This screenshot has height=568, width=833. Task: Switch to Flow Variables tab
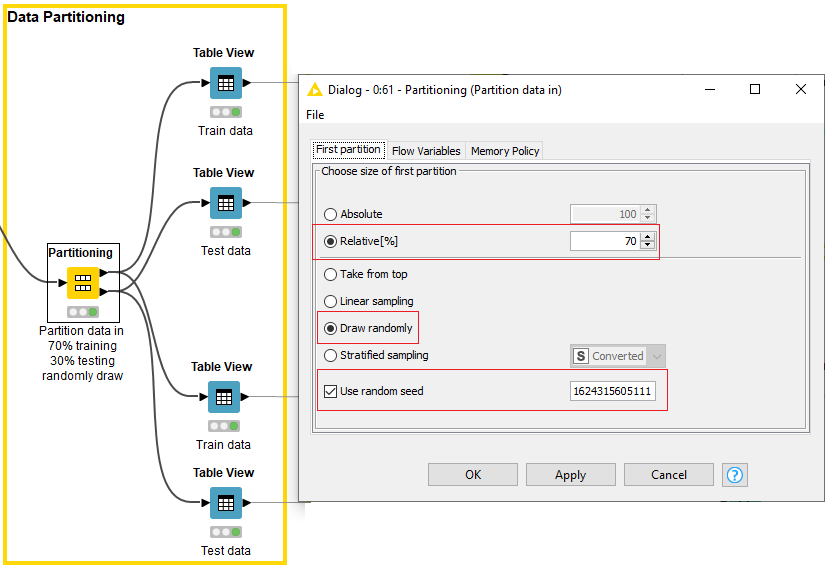point(426,151)
